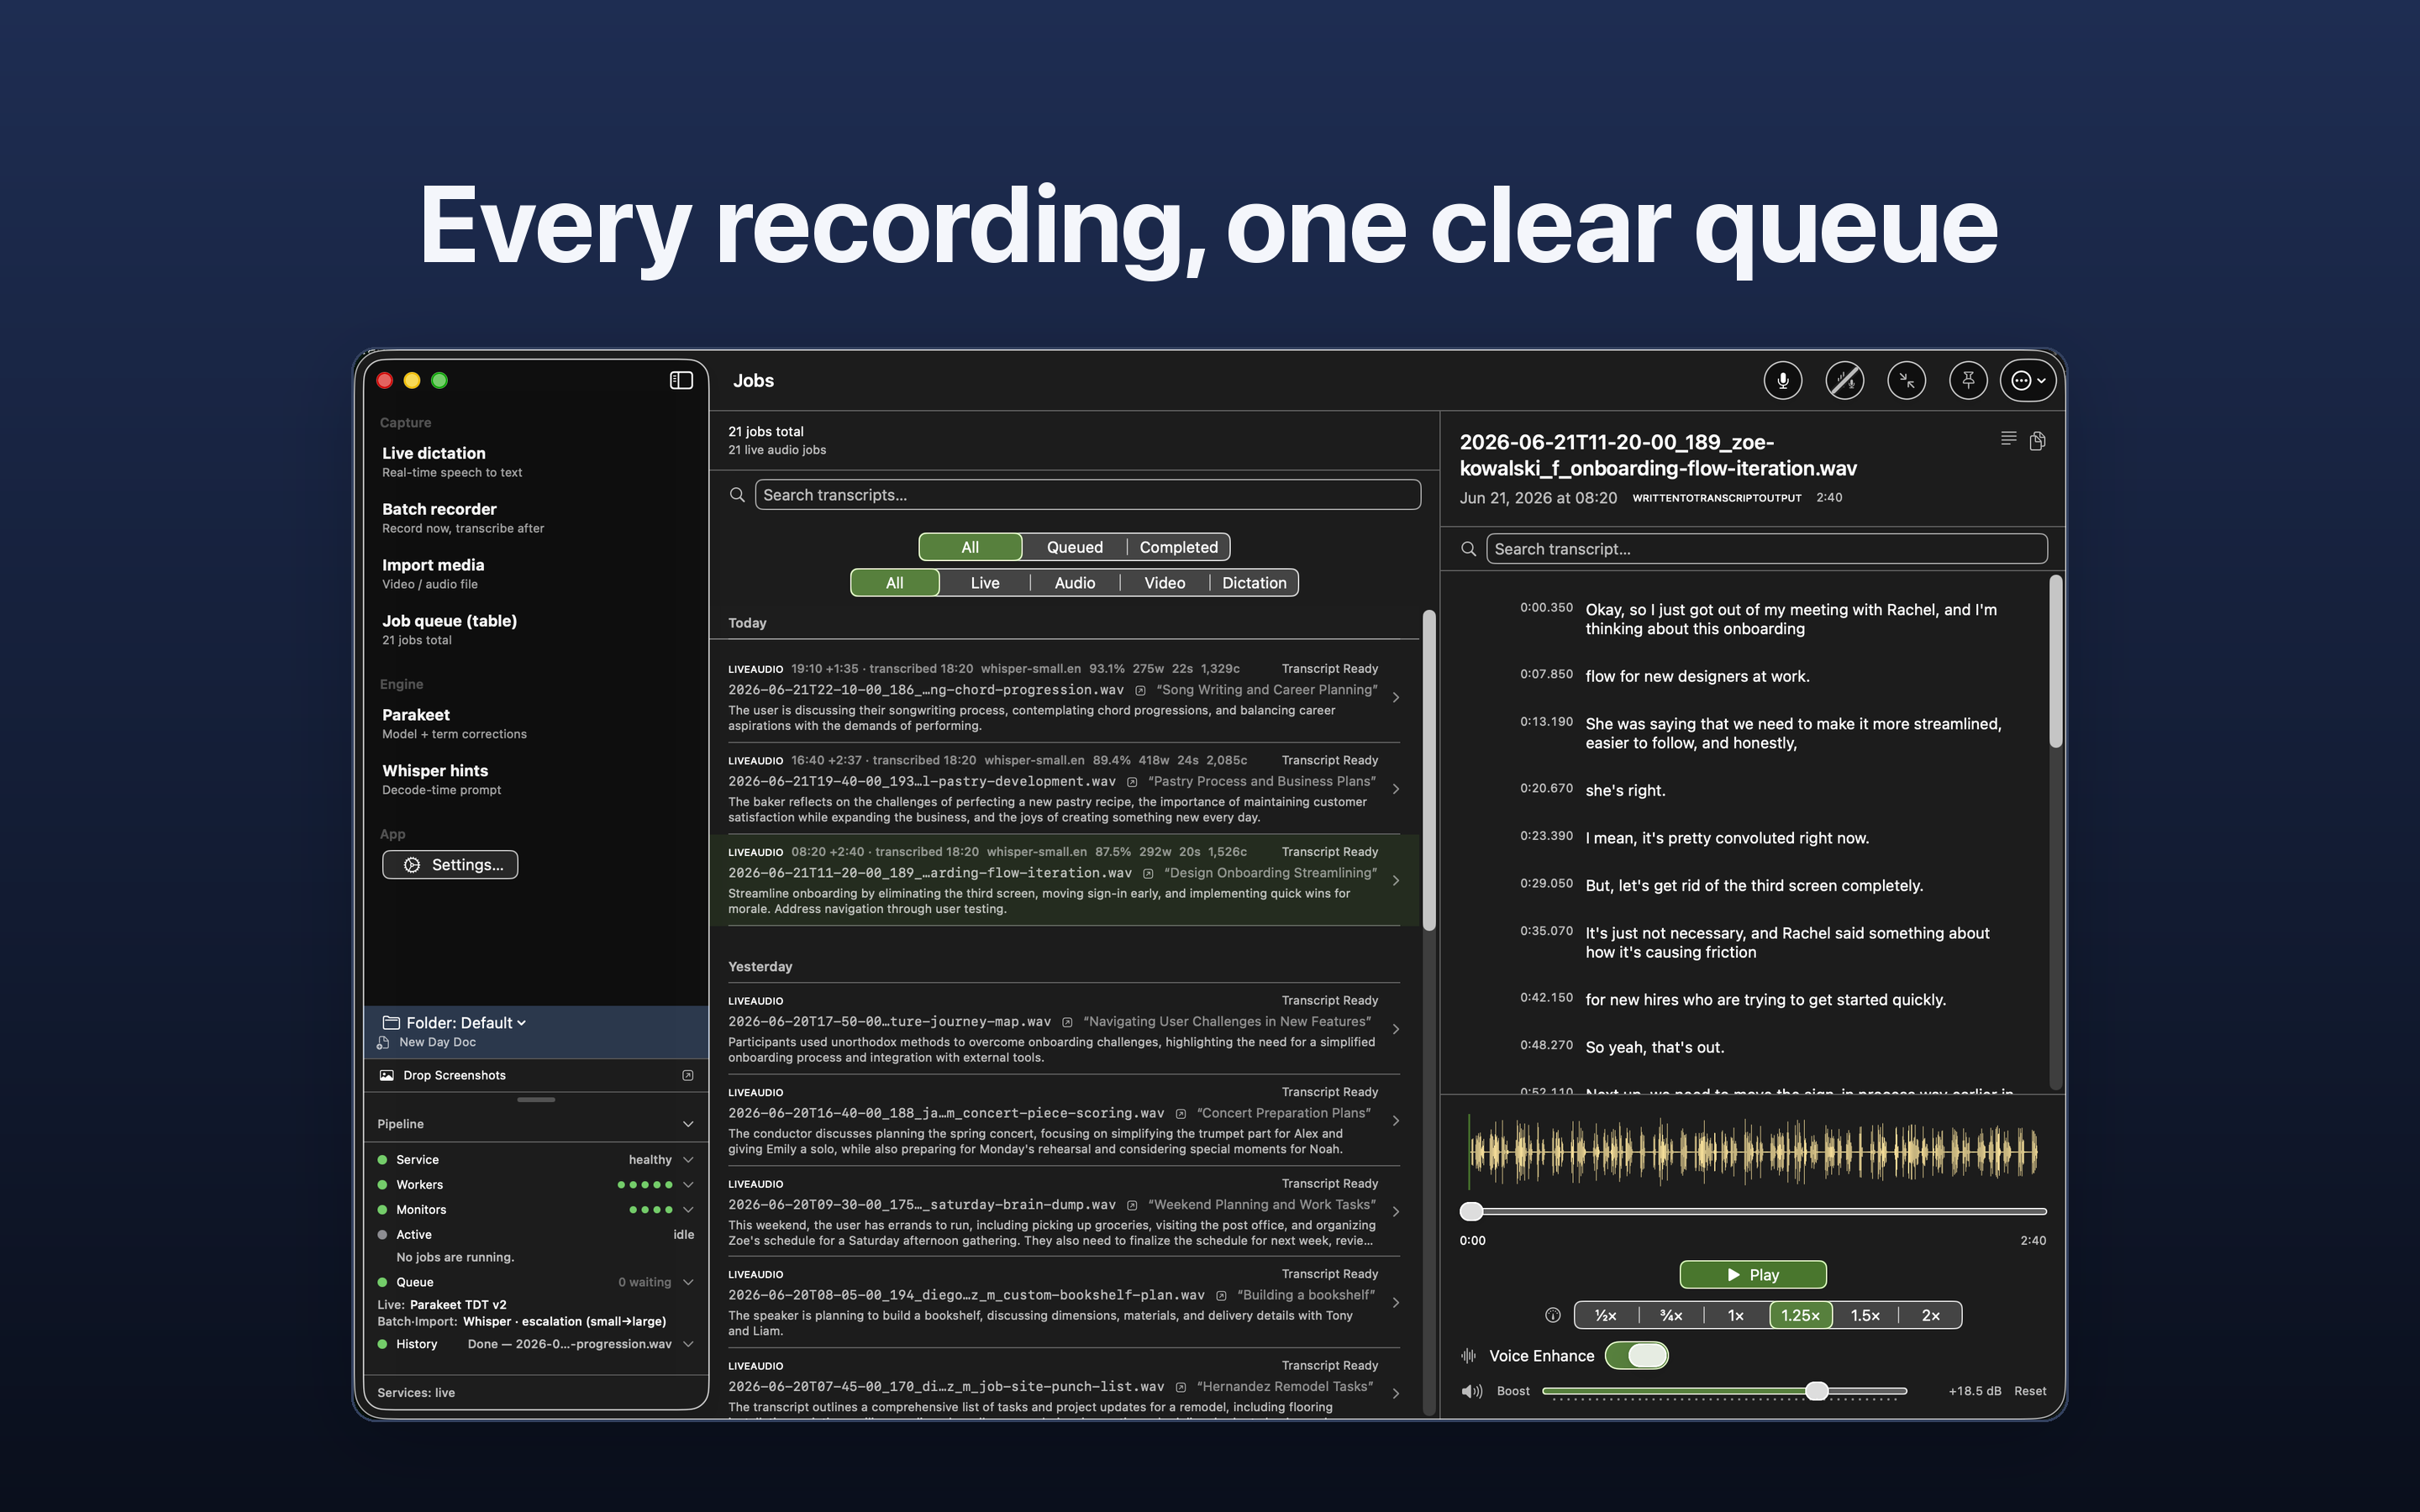Click the New Day Doc document icon
This screenshot has width=2420, height=1512.
click(383, 1042)
